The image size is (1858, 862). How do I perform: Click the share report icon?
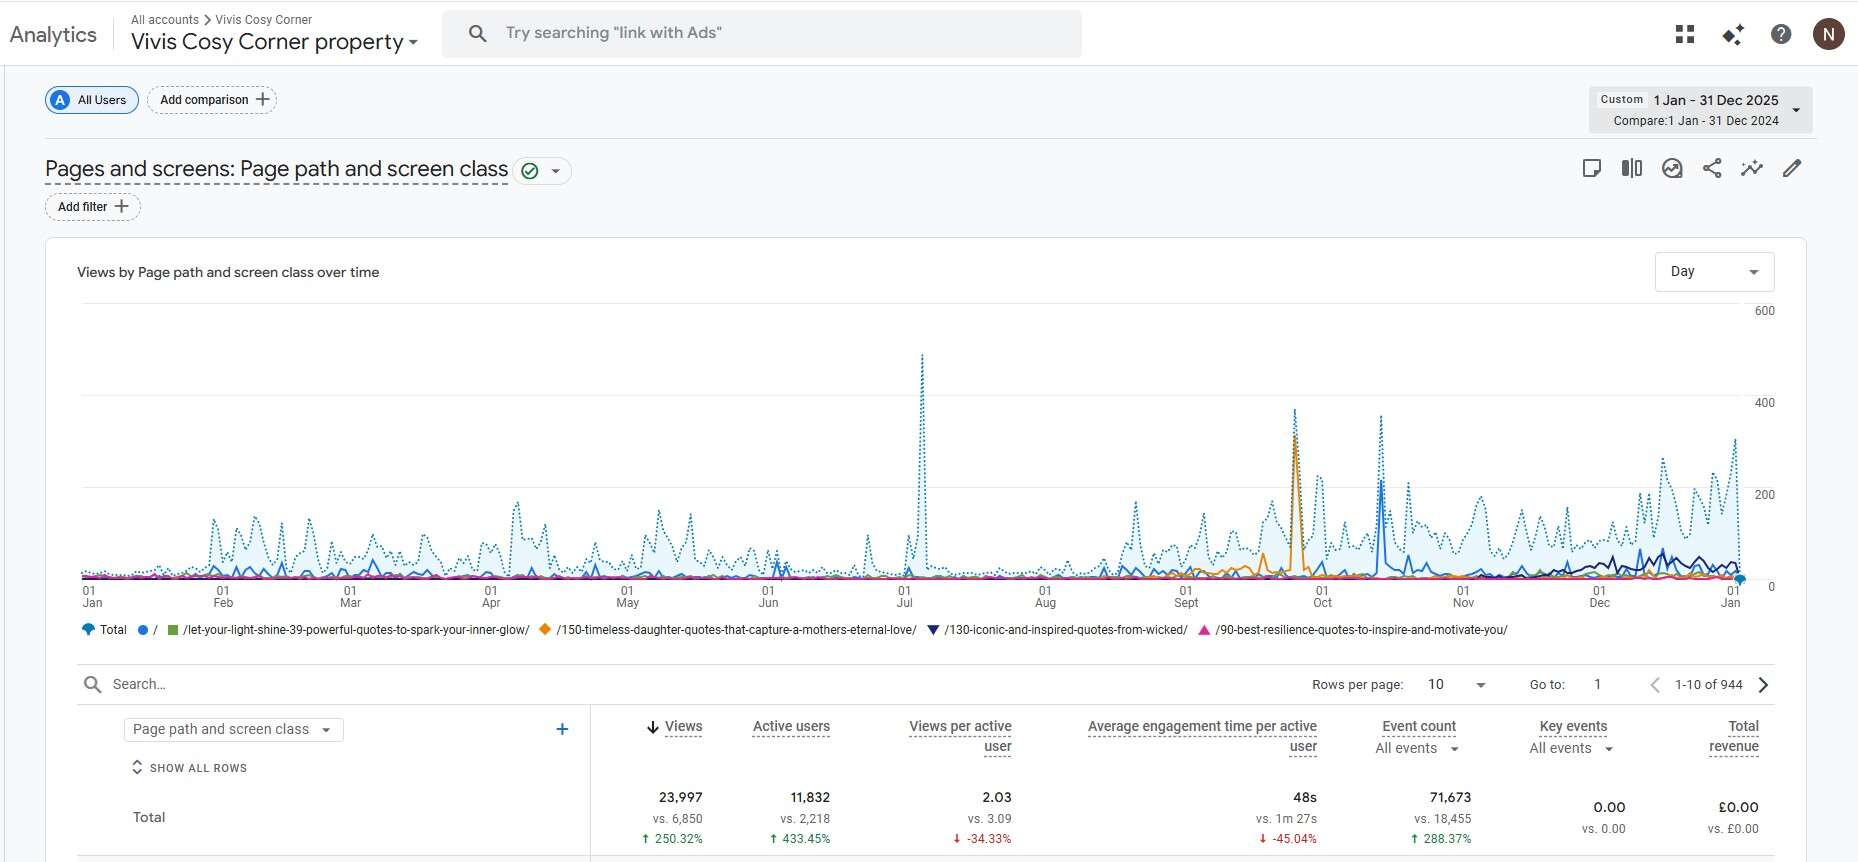point(1712,168)
